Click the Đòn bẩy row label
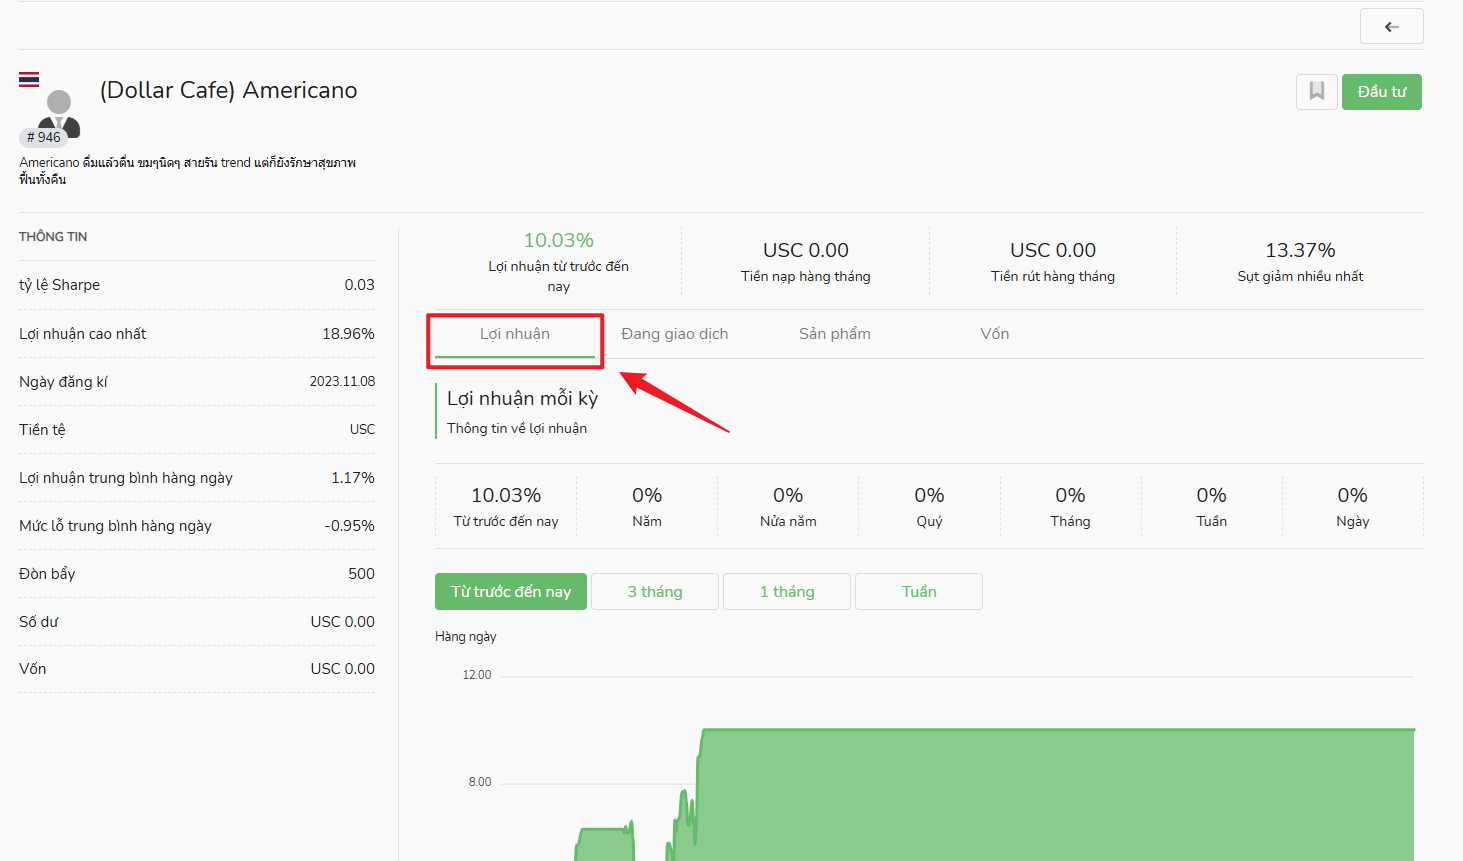Image resolution: width=1463 pixels, height=861 pixels. click(47, 574)
